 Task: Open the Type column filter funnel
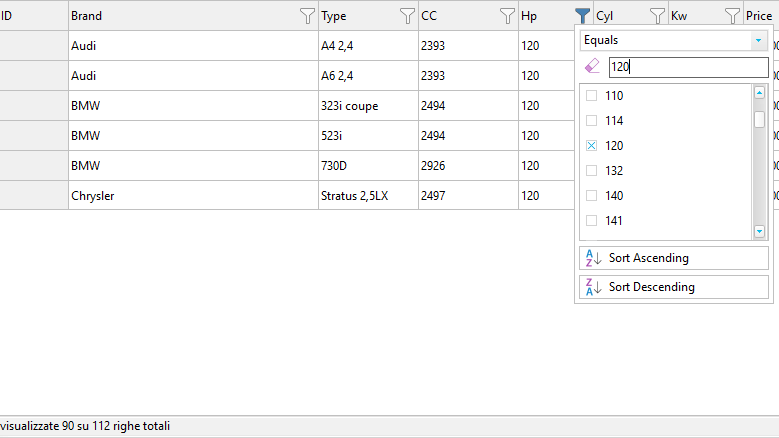[x=407, y=16]
